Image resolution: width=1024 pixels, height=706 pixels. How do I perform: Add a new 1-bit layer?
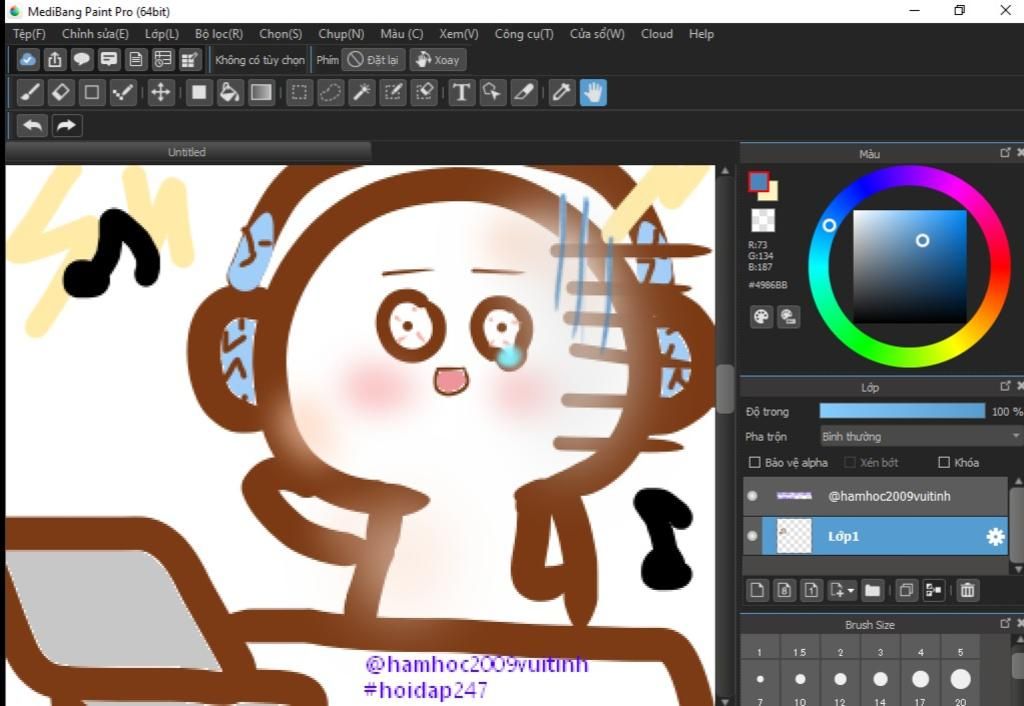(811, 590)
